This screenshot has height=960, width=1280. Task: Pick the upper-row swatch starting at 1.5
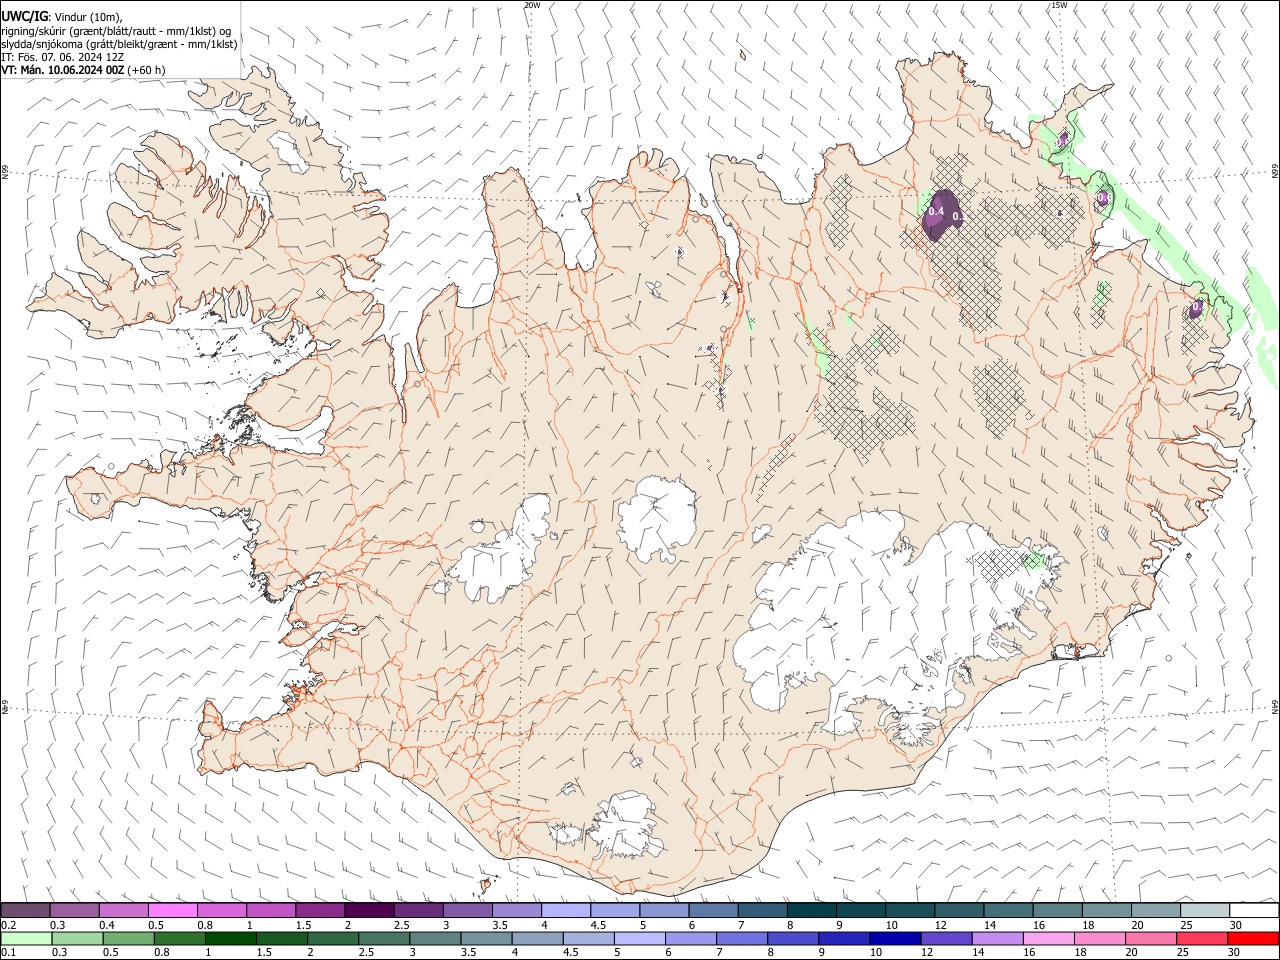coord(320,910)
